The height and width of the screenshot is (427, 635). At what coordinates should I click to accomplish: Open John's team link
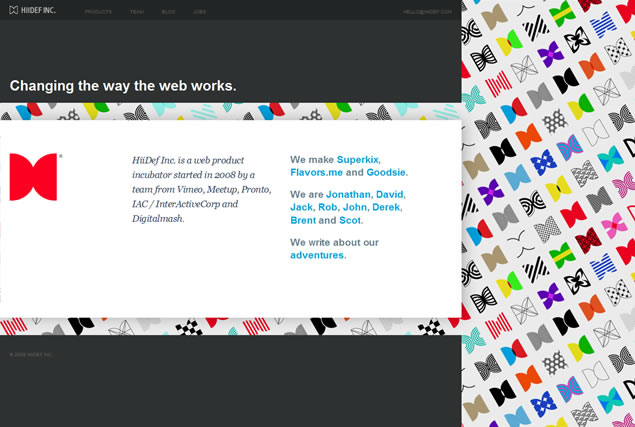[355, 207]
